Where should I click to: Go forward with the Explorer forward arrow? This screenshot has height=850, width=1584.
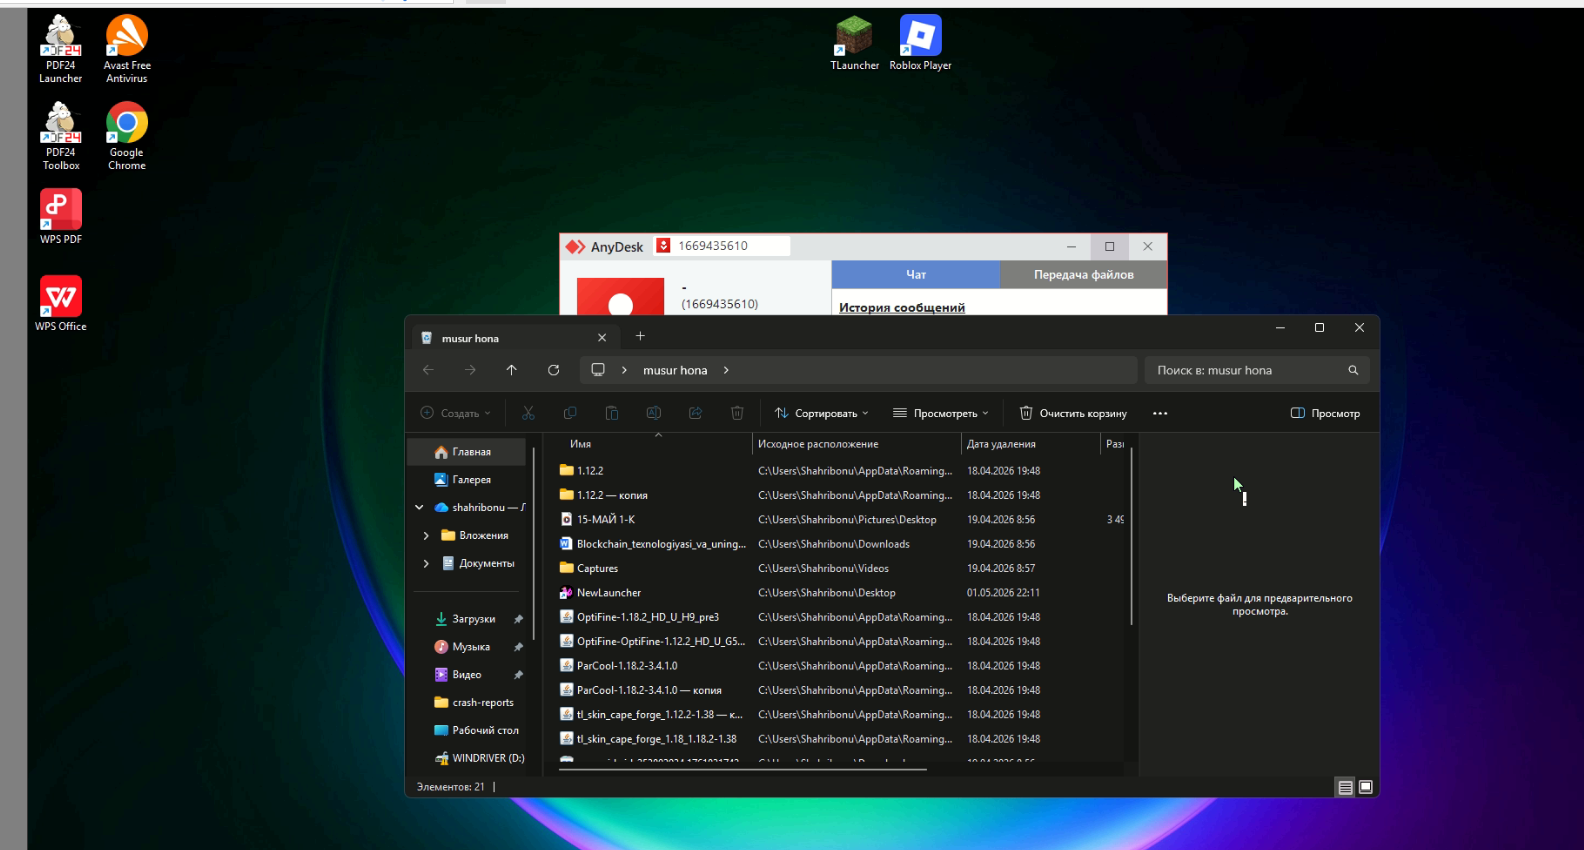[x=470, y=370]
